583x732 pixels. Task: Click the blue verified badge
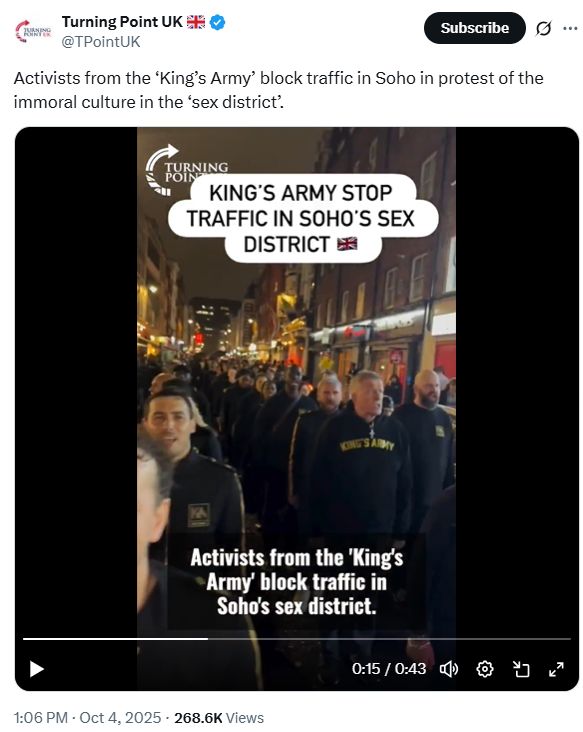(x=218, y=22)
